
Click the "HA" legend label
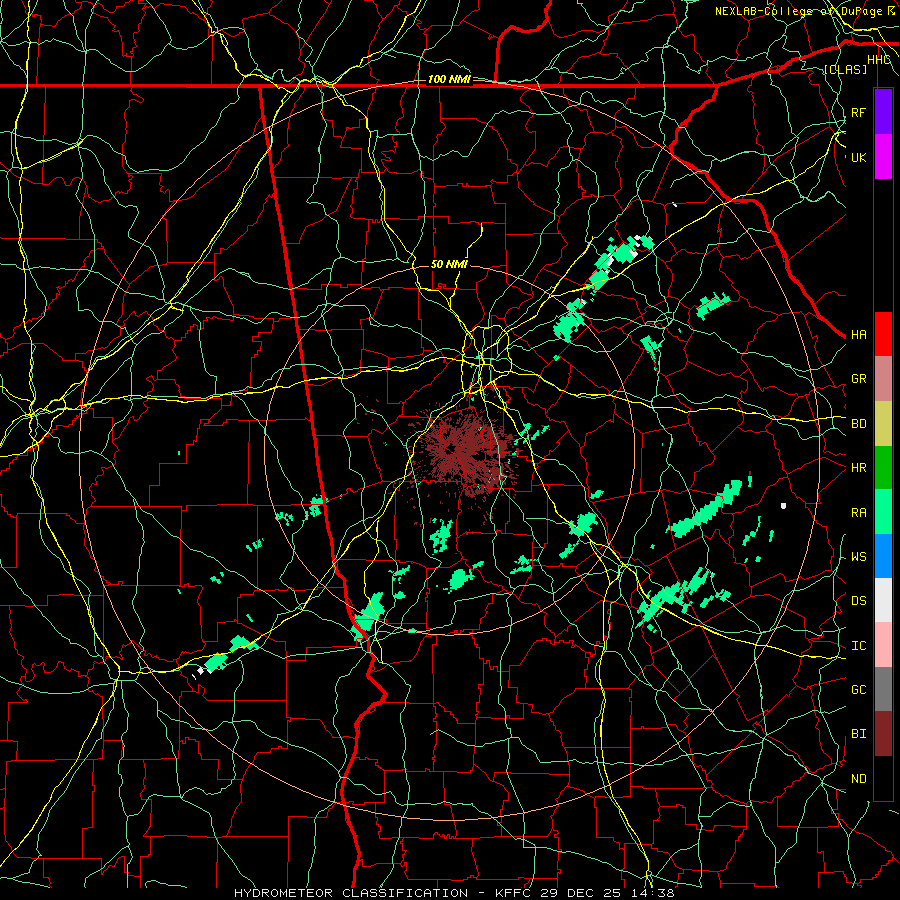click(858, 335)
